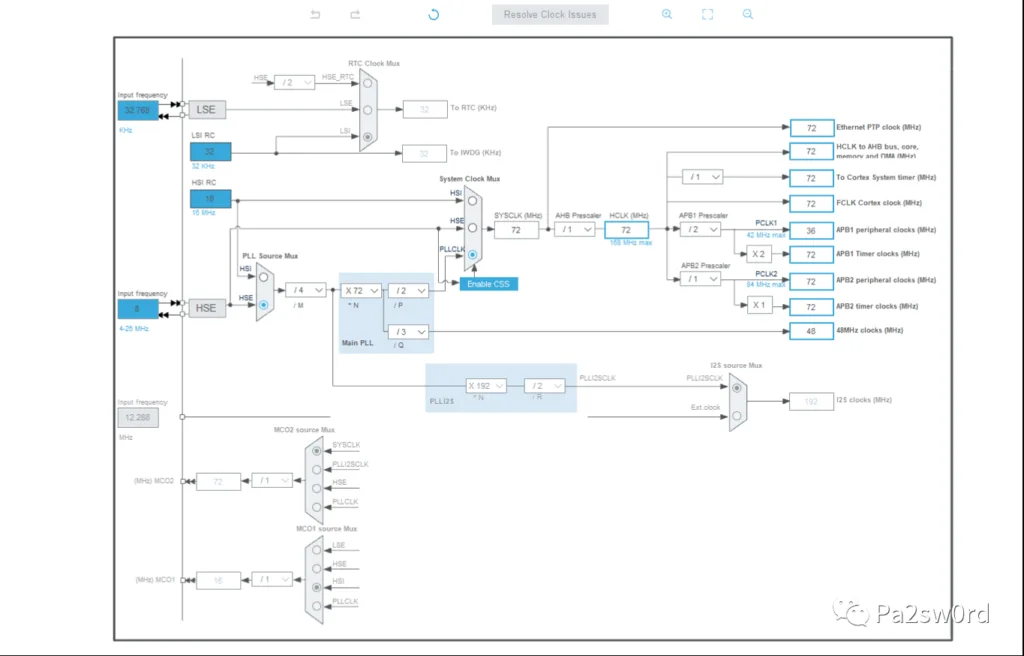
Task: Select PLLI2SCLK in MCO2 source Mux
Action: click(x=317, y=469)
